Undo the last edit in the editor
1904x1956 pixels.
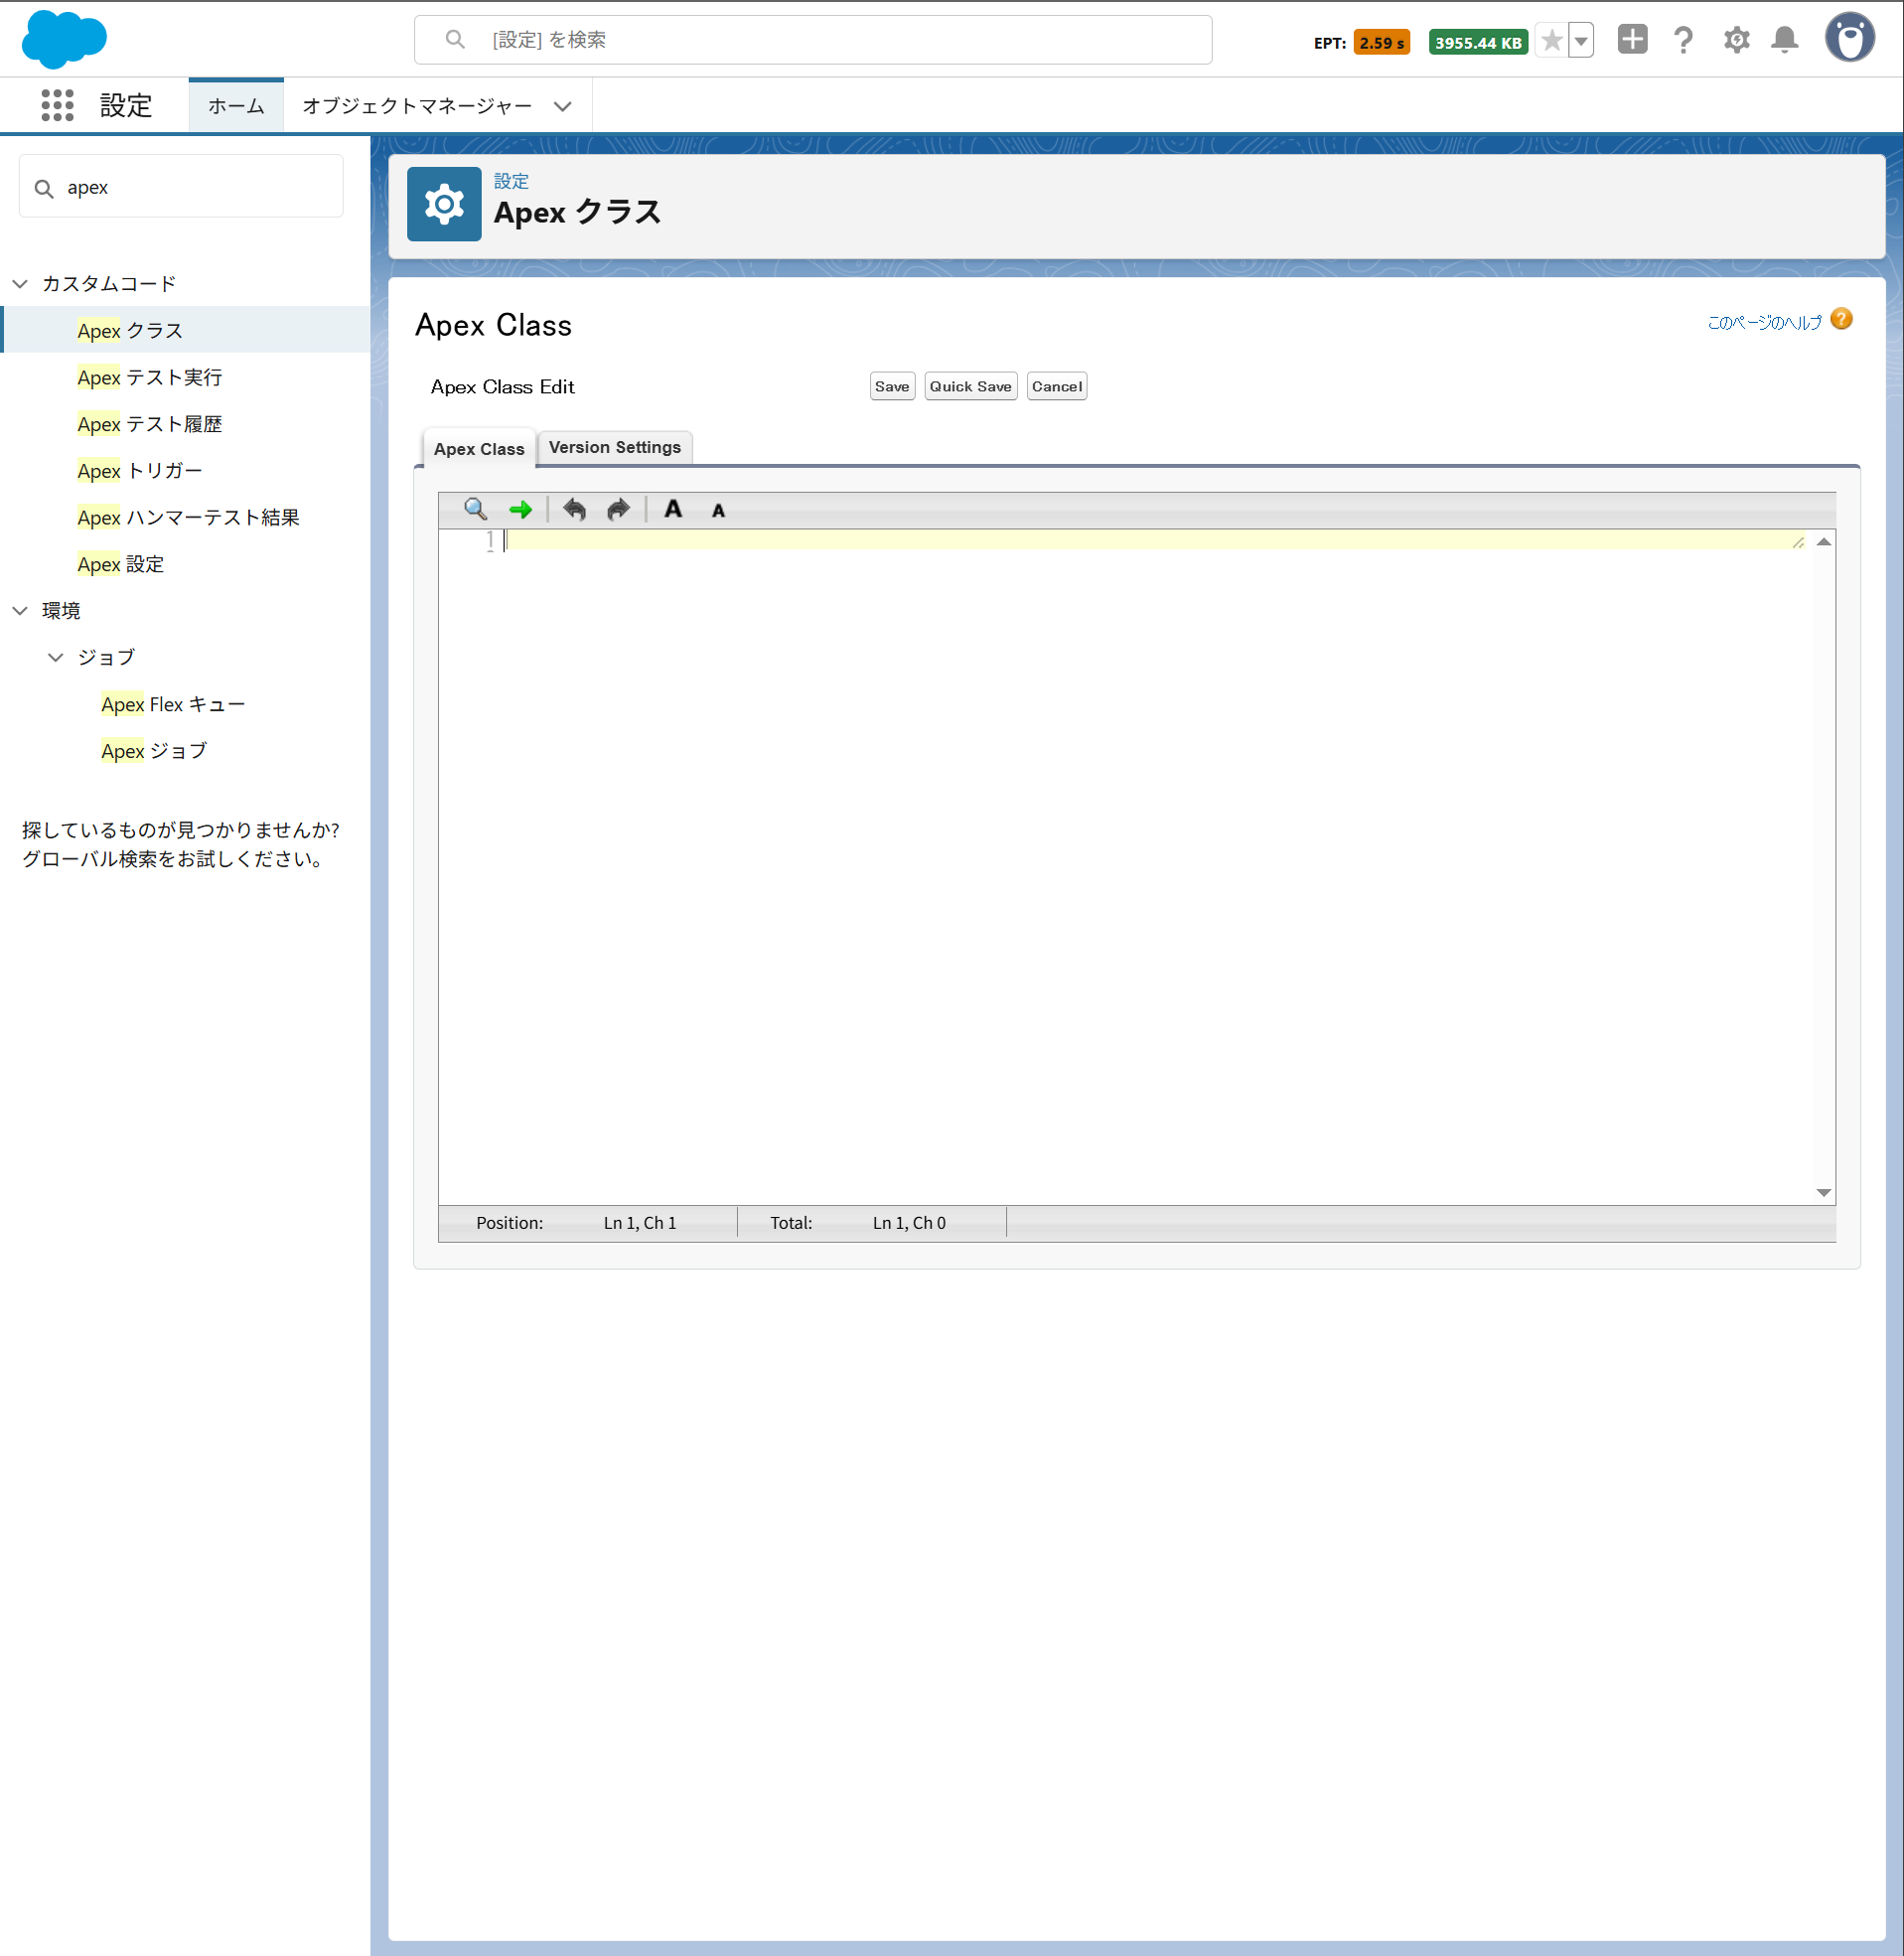point(574,510)
